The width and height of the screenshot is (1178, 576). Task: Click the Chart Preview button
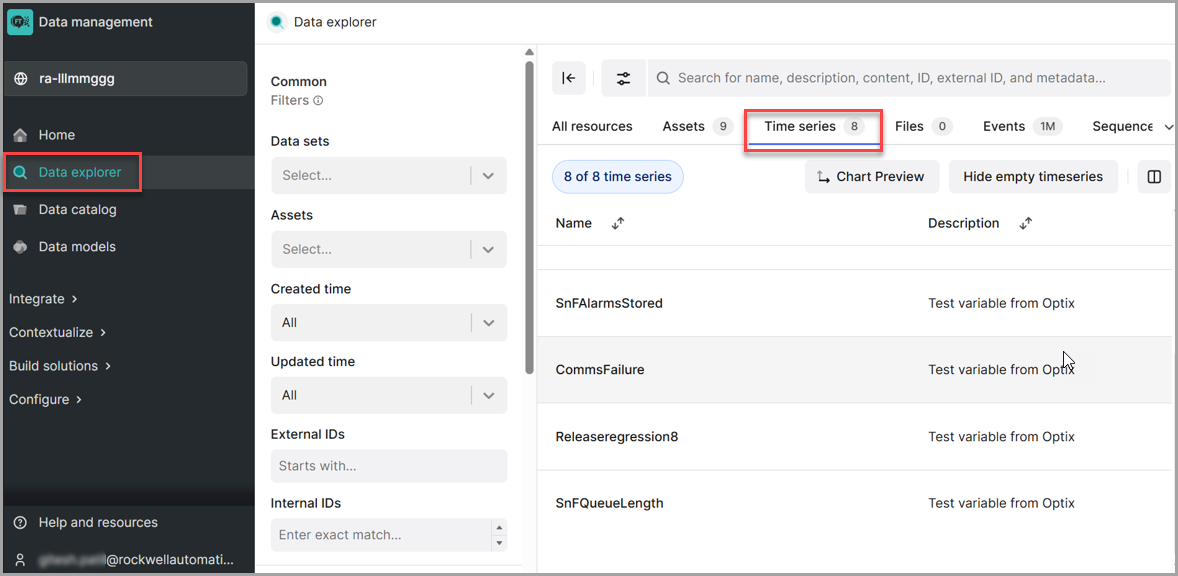pyautogui.click(x=871, y=176)
